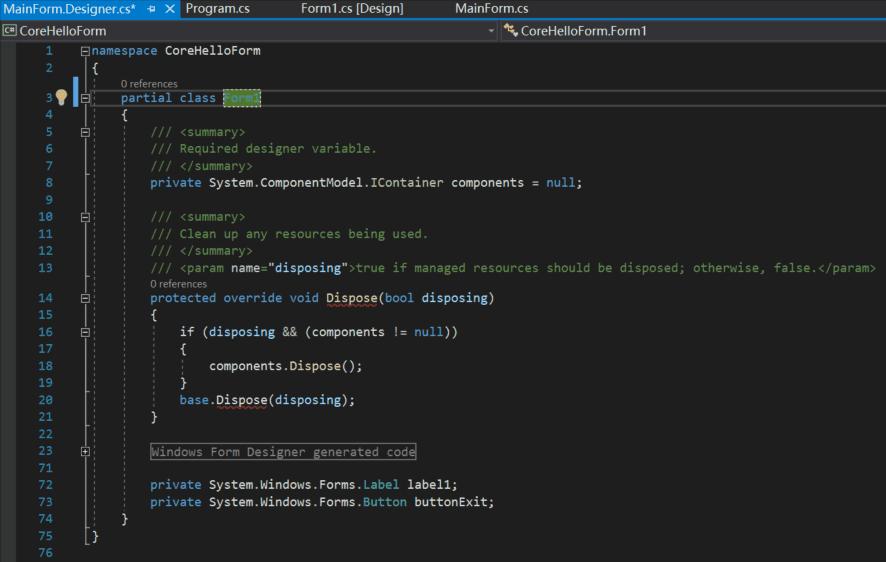Collapse the first summary comment at line 5

point(85,132)
